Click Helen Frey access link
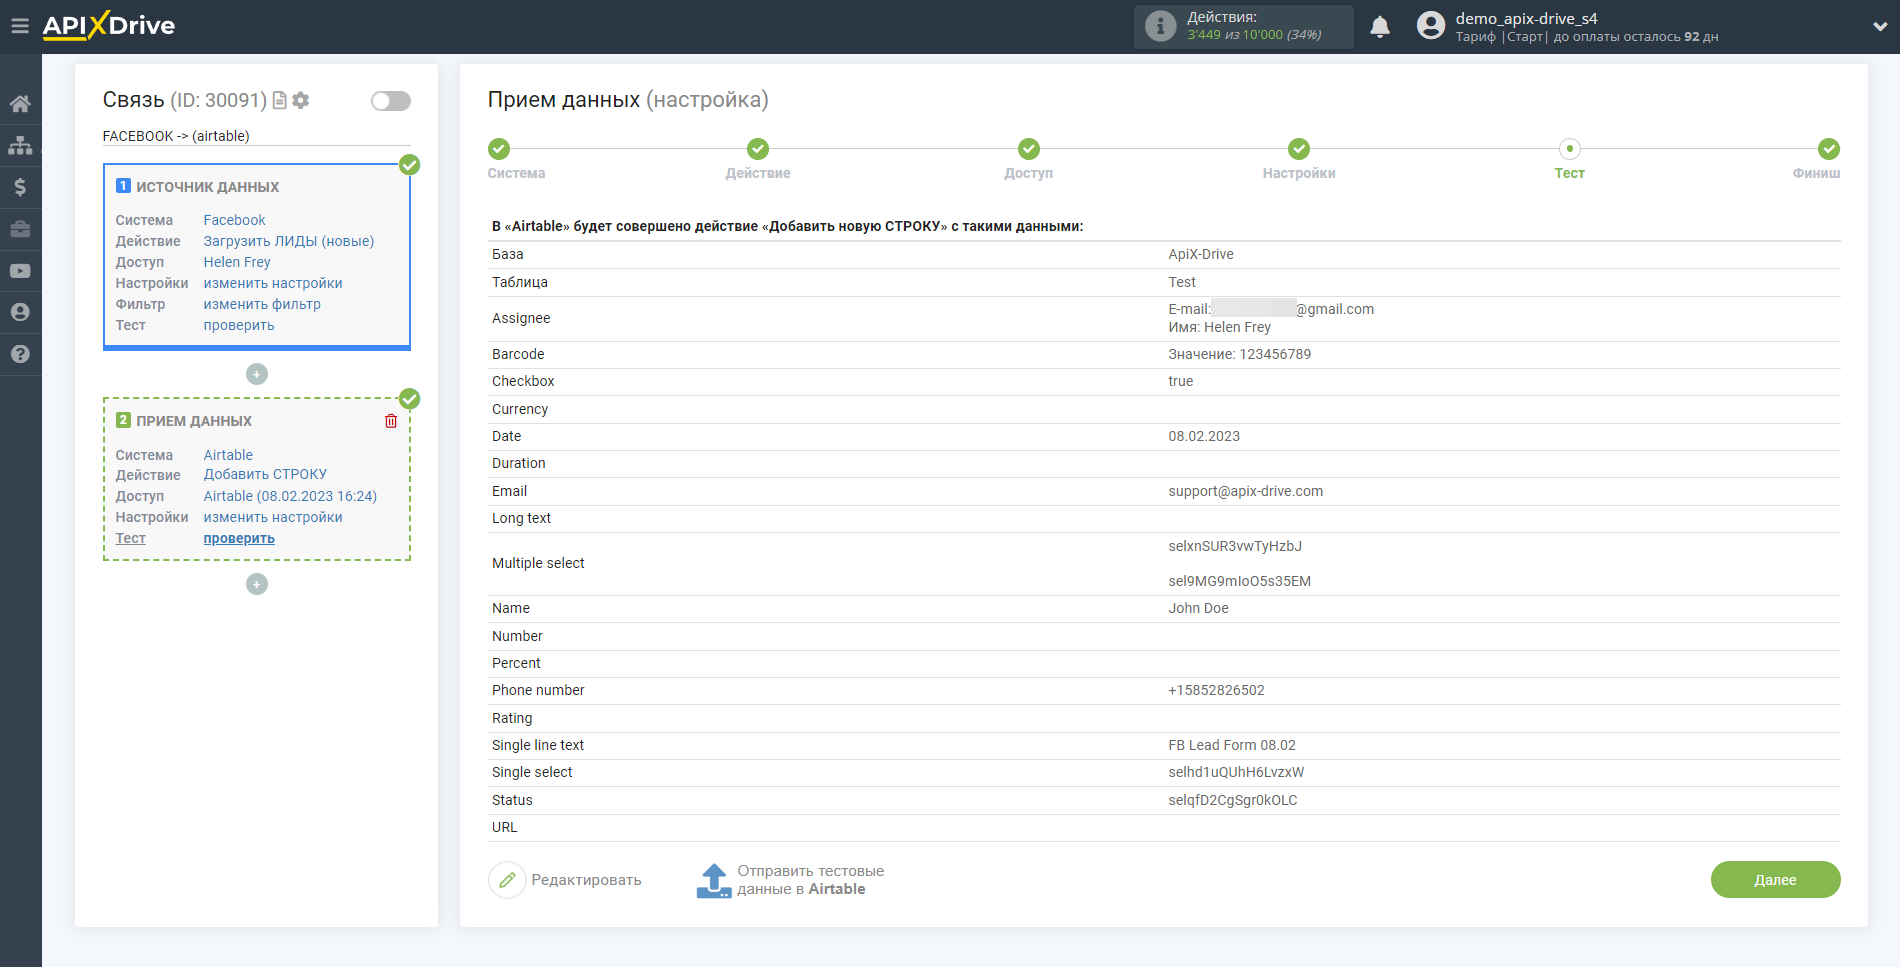The width and height of the screenshot is (1900, 967). [x=237, y=262]
